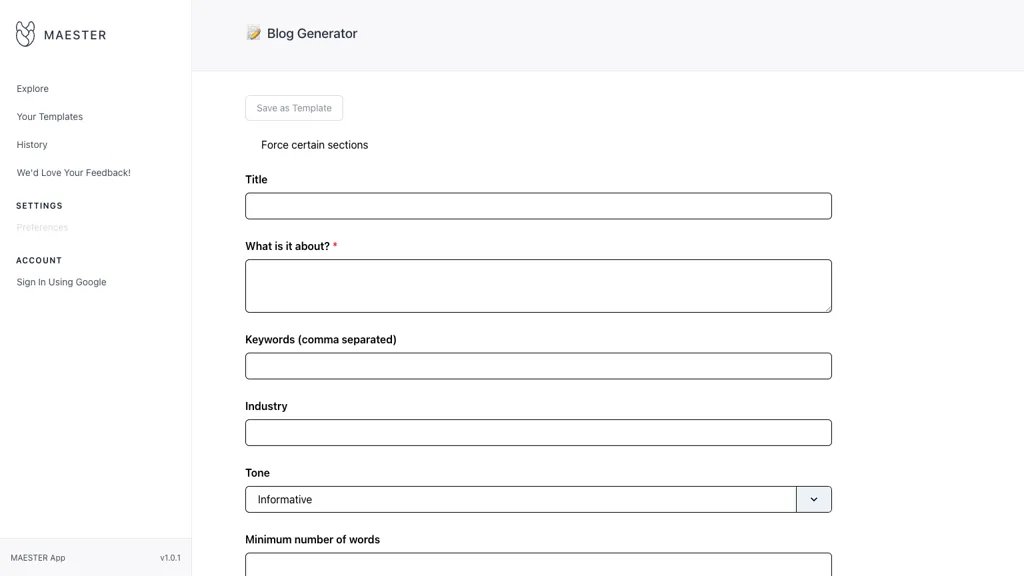Image resolution: width=1024 pixels, height=576 pixels.
Task: Click into the What is it about textarea
Action: coord(538,285)
